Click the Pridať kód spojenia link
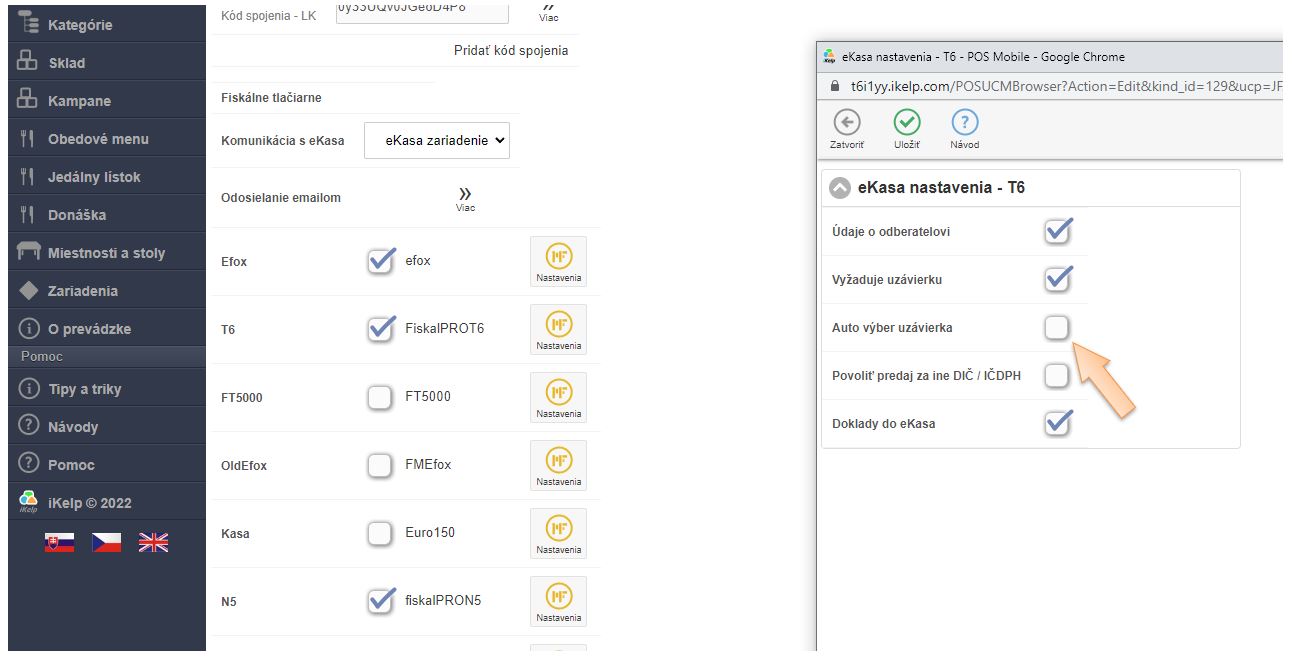The image size is (1305, 657). click(511, 51)
